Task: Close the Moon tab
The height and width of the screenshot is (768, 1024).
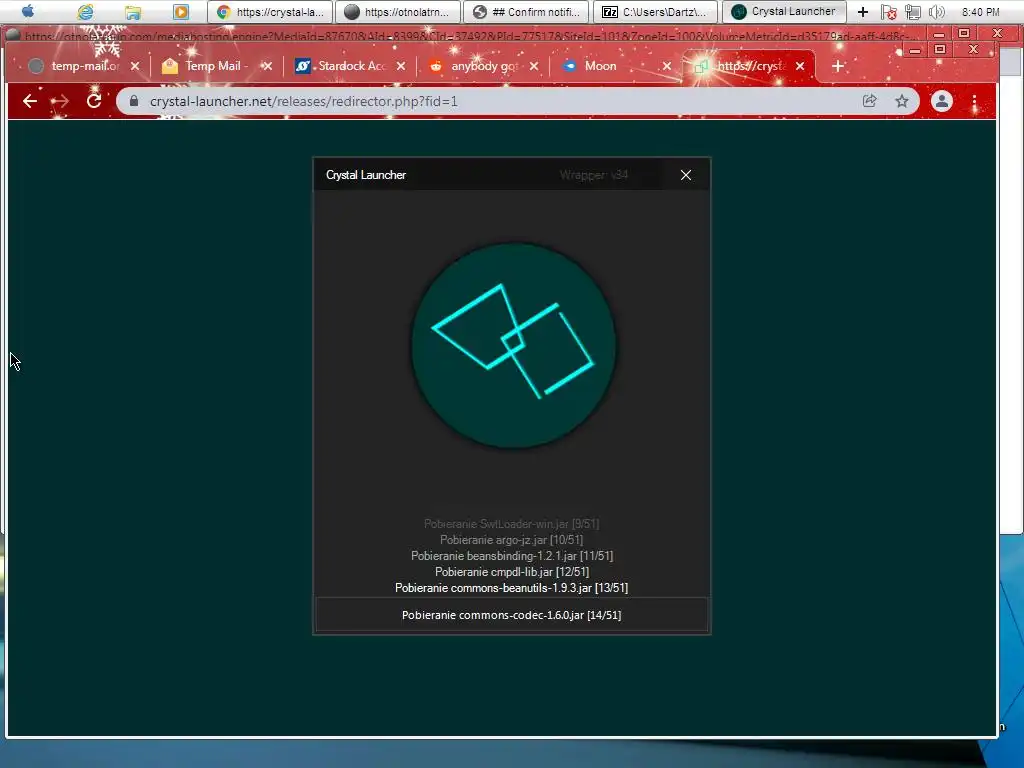Action: coord(667,66)
